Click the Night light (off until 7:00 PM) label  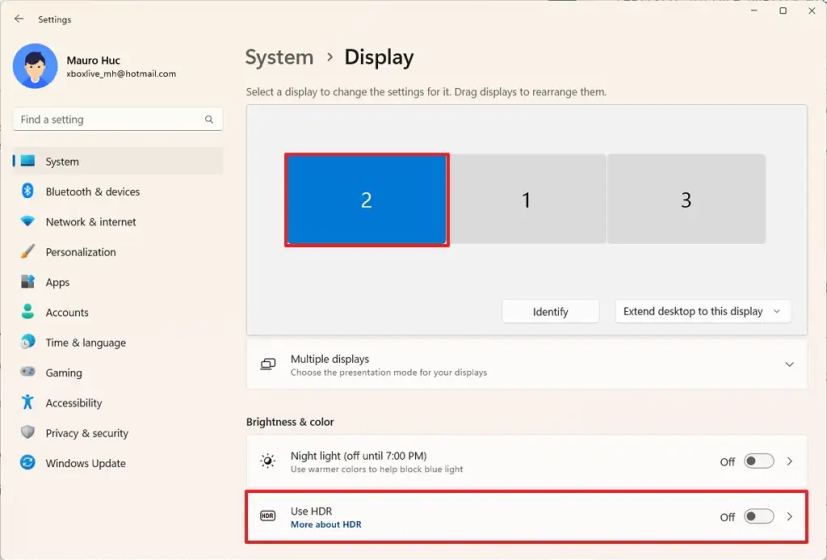(x=359, y=456)
